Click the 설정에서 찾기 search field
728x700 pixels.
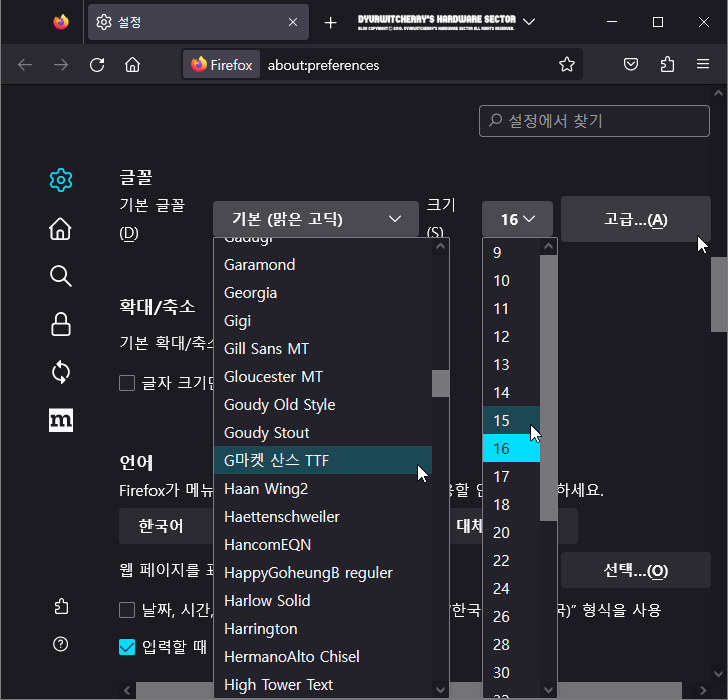(594, 121)
